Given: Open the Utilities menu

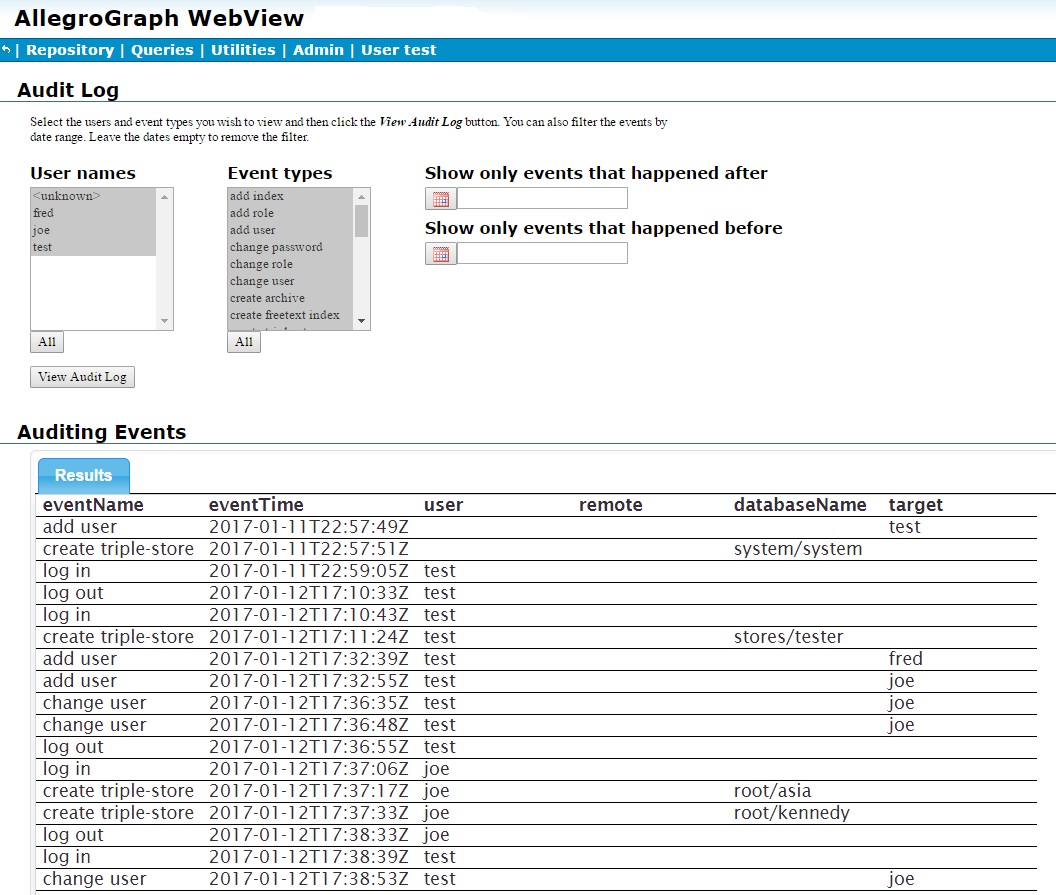Looking at the screenshot, I should (243, 49).
